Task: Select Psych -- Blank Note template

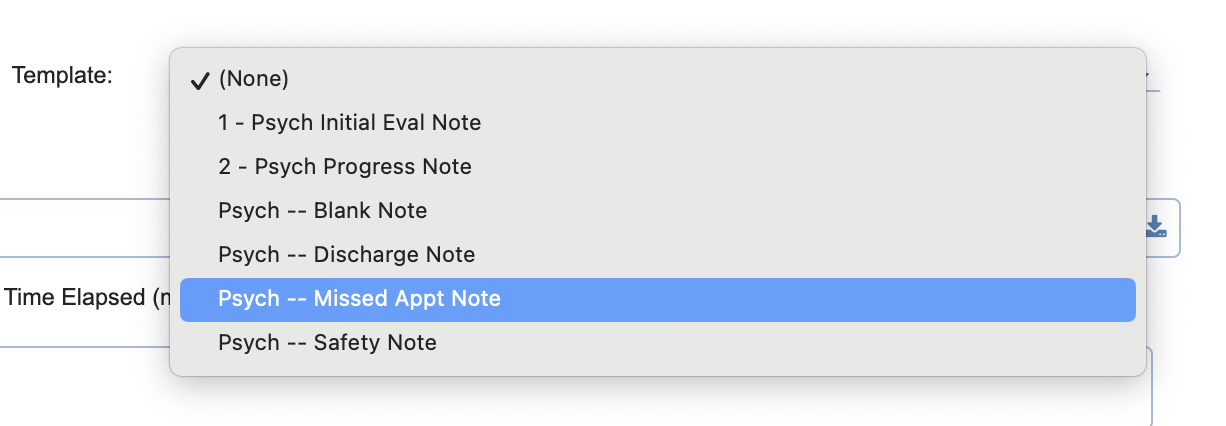Action: tap(658, 211)
